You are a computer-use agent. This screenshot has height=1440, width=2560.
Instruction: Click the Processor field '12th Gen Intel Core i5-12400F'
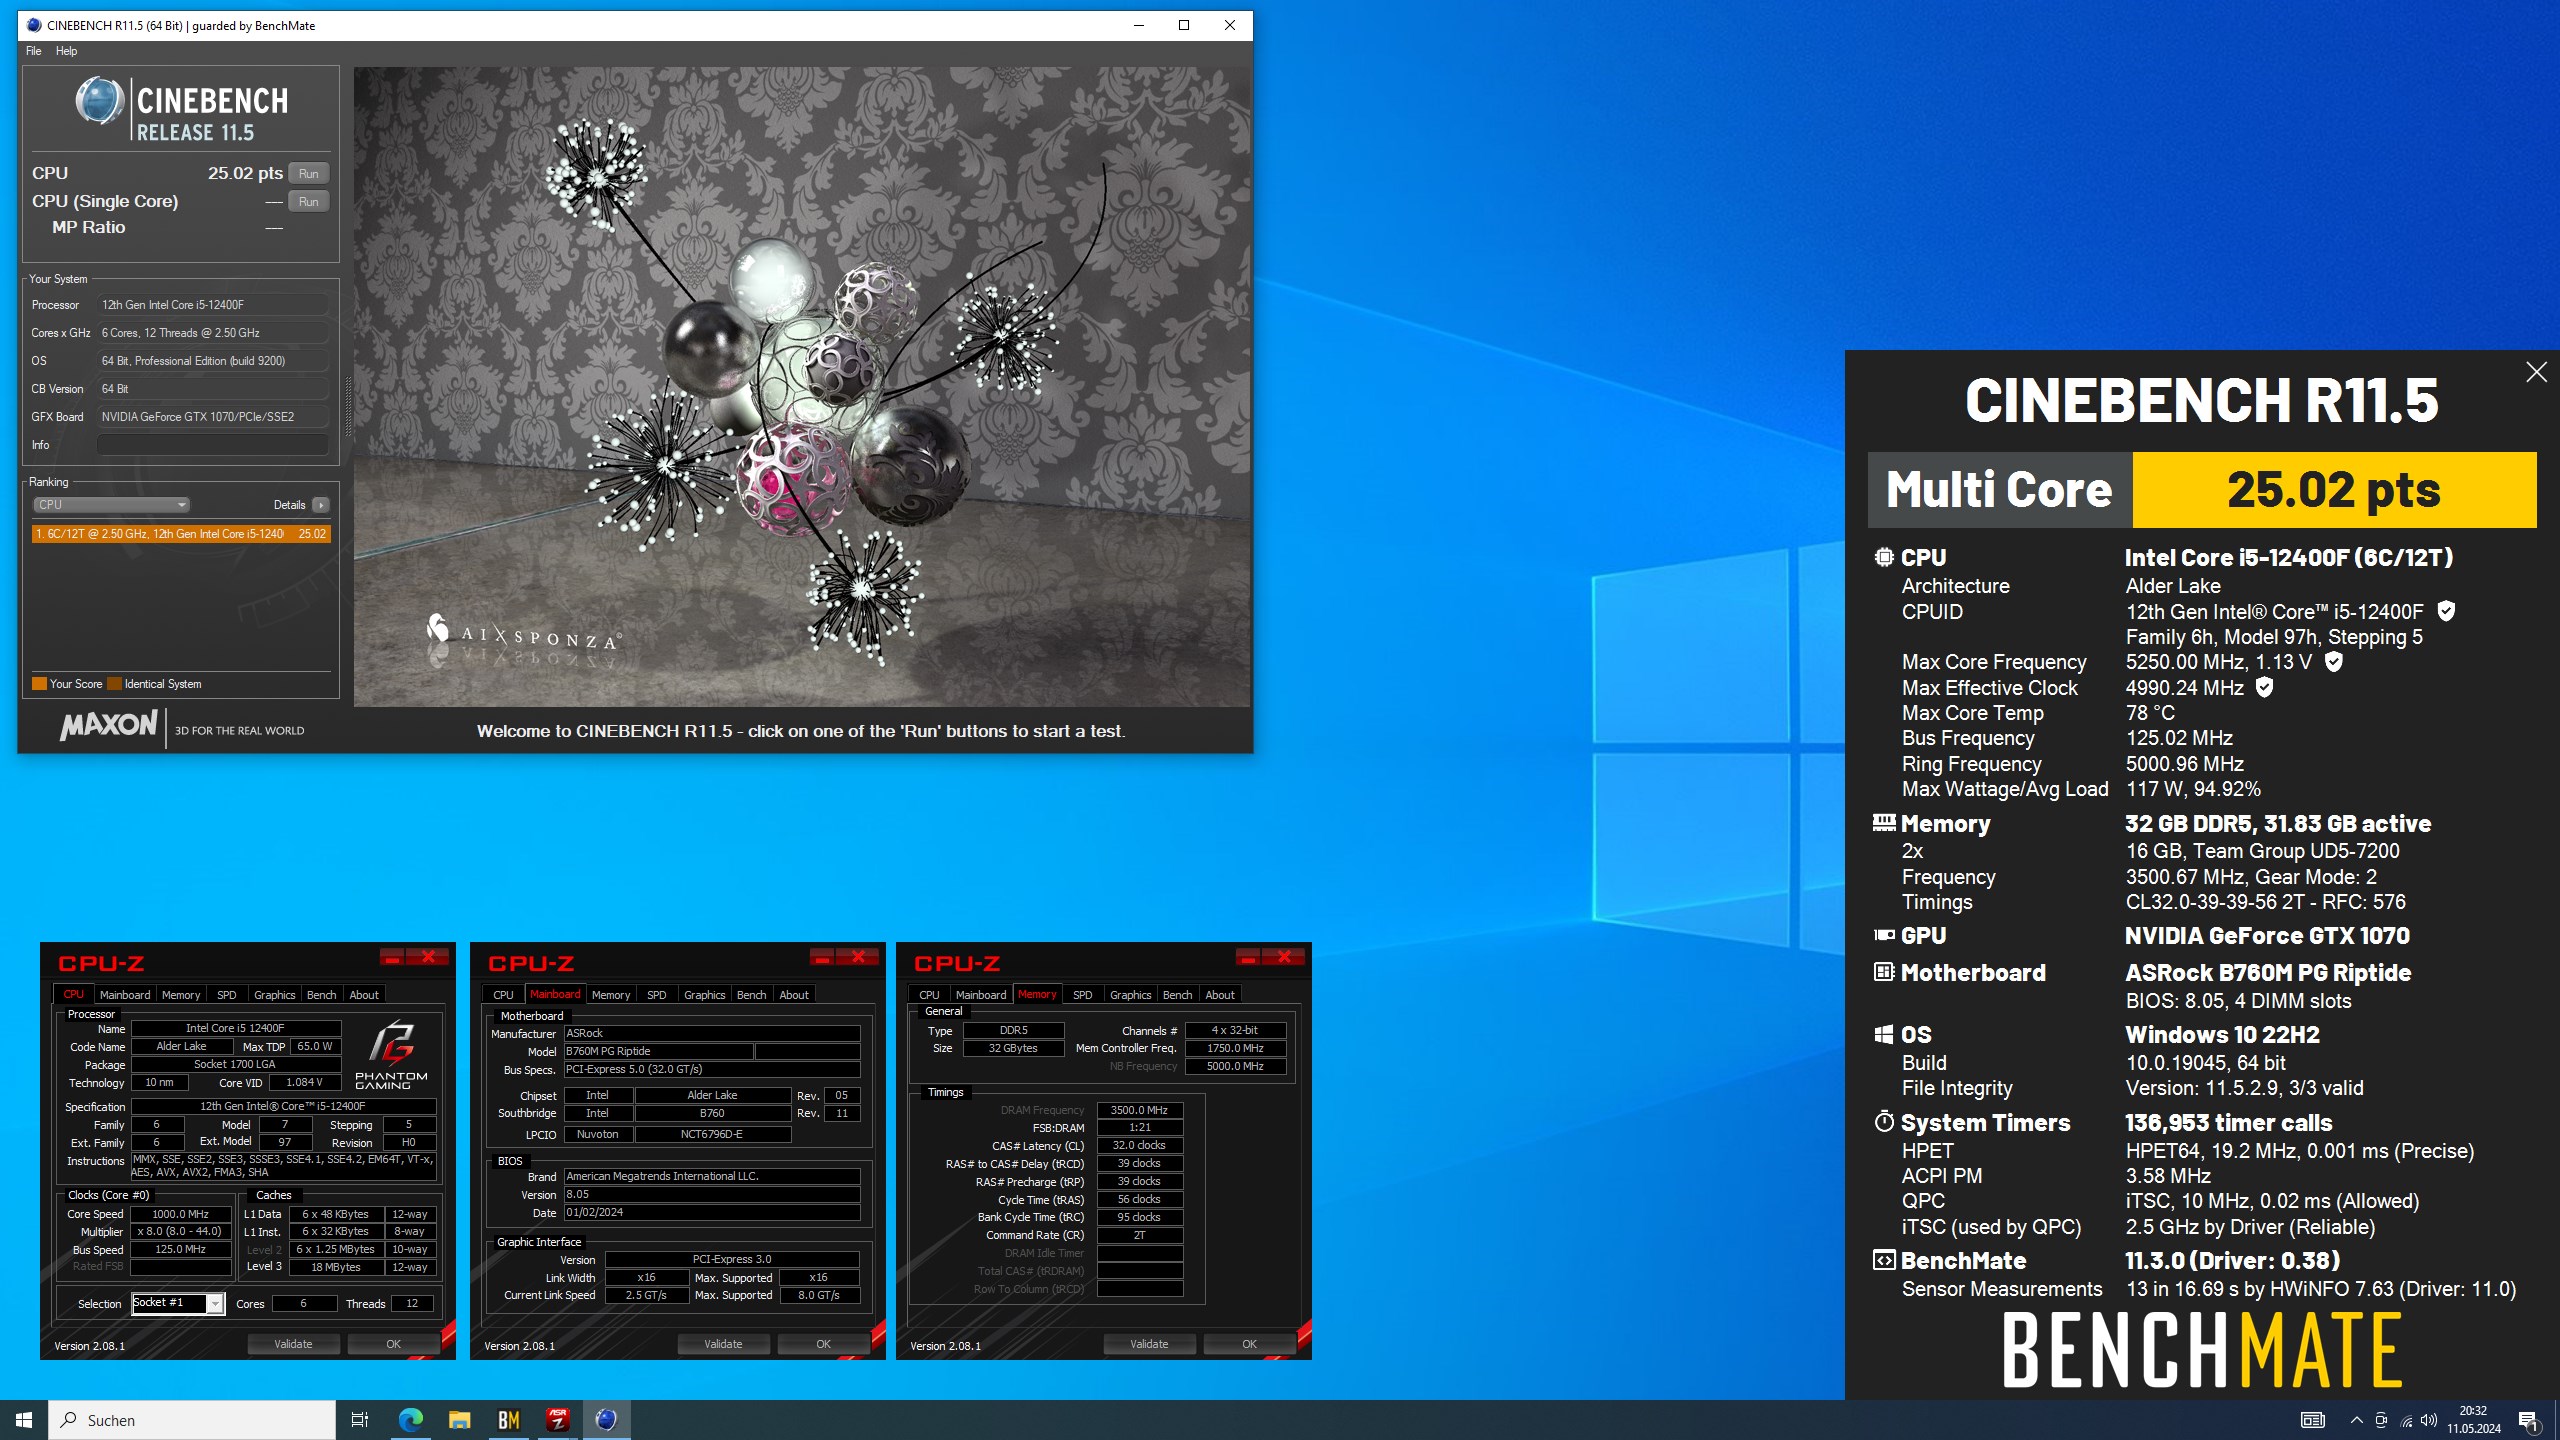point(213,305)
